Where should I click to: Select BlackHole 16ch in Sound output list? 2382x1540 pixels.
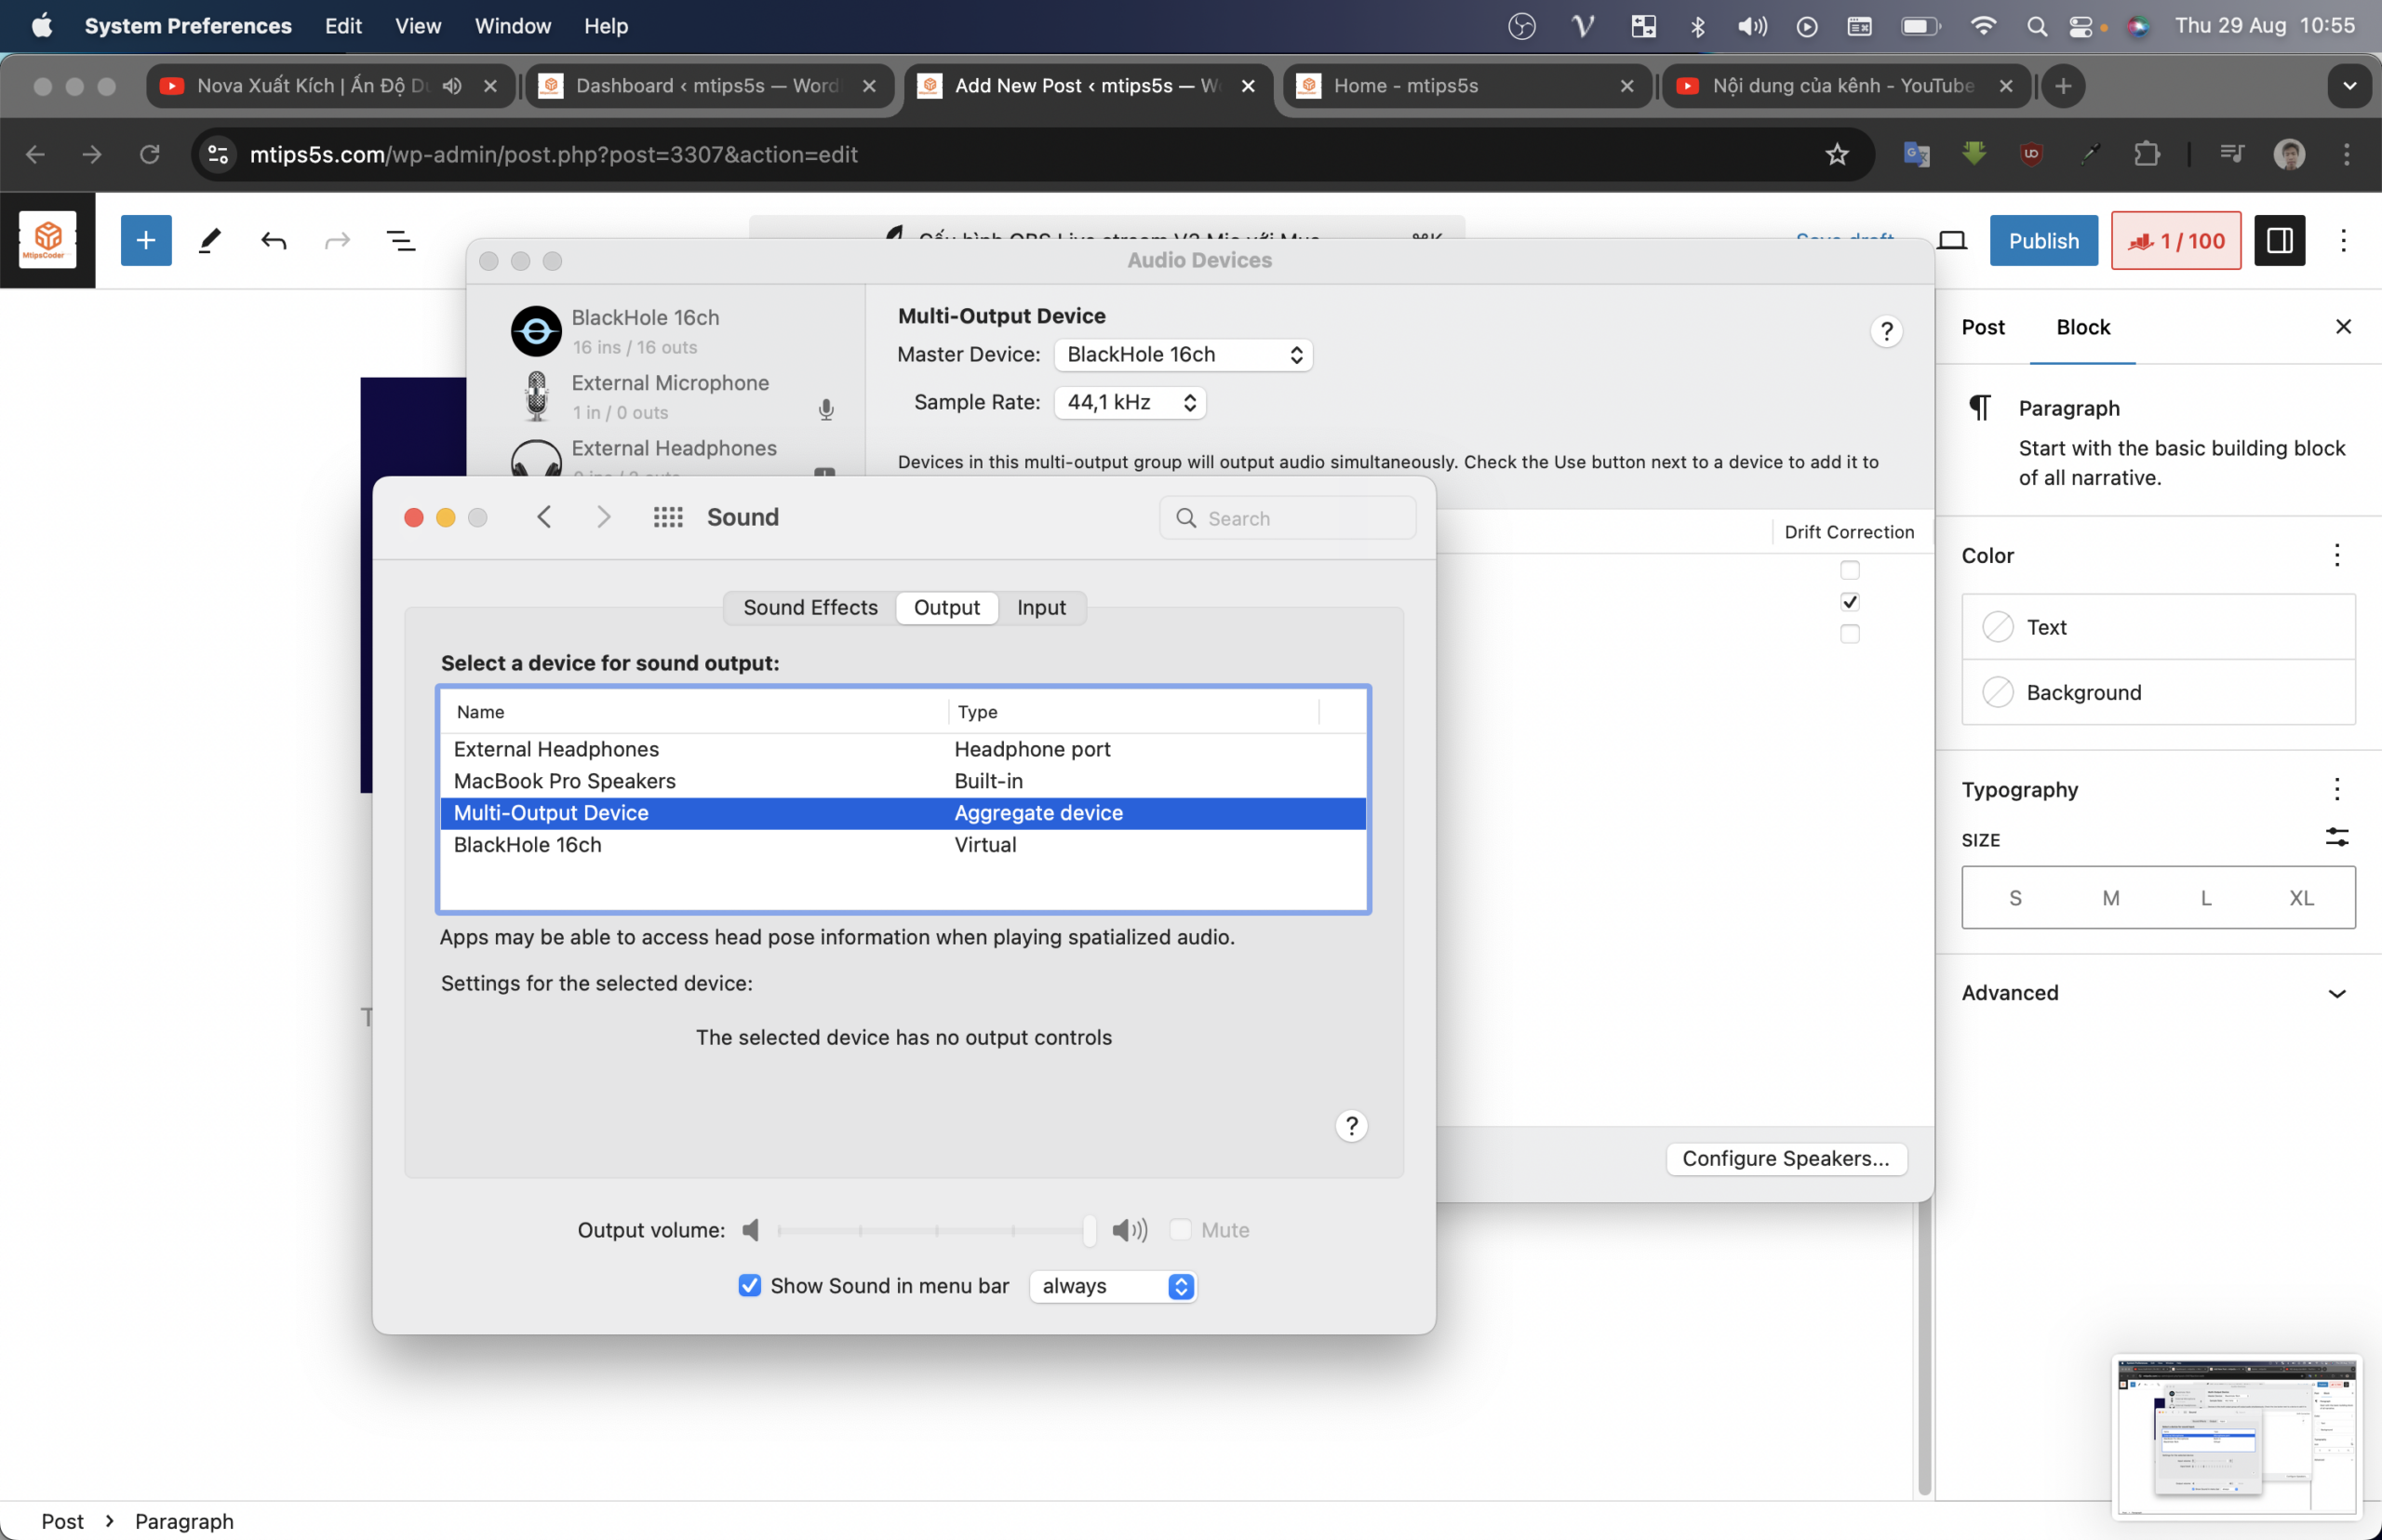pyautogui.click(x=902, y=845)
